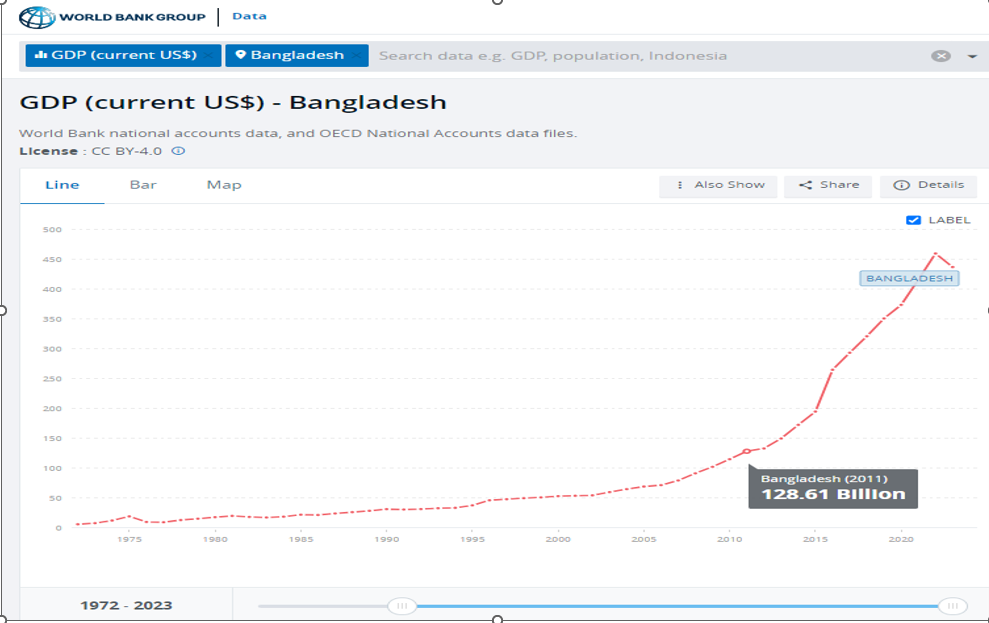This screenshot has height=623, width=989.
Task: Click the Share button
Action: (828, 185)
